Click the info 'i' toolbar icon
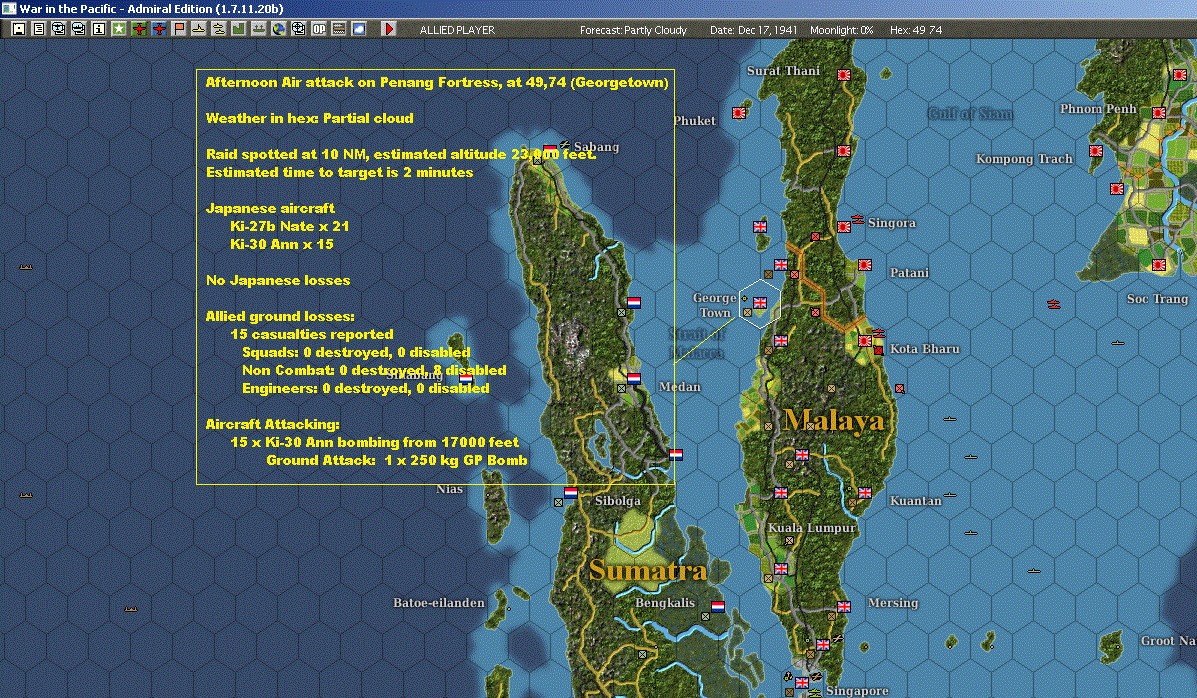This screenshot has height=698, width=1197. click(x=98, y=29)
